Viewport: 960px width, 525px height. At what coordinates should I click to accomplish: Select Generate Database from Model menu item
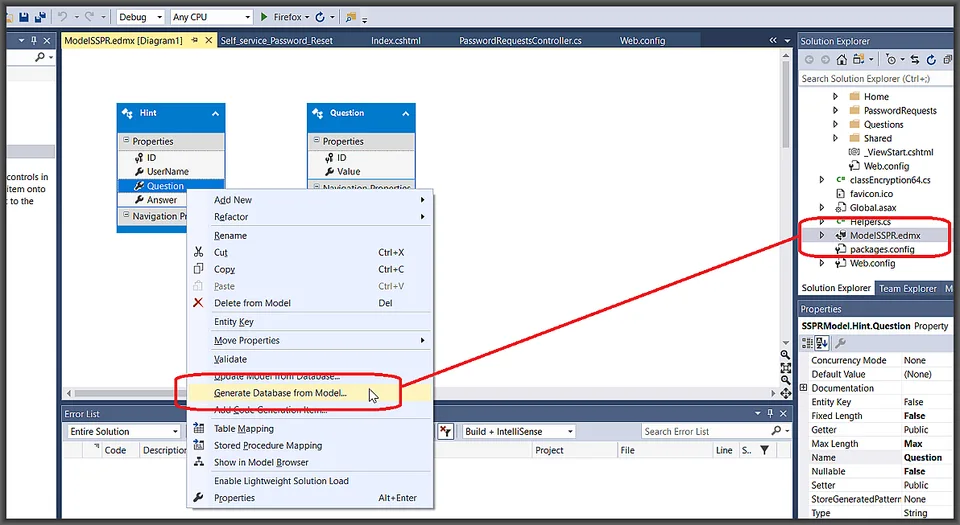310,393
